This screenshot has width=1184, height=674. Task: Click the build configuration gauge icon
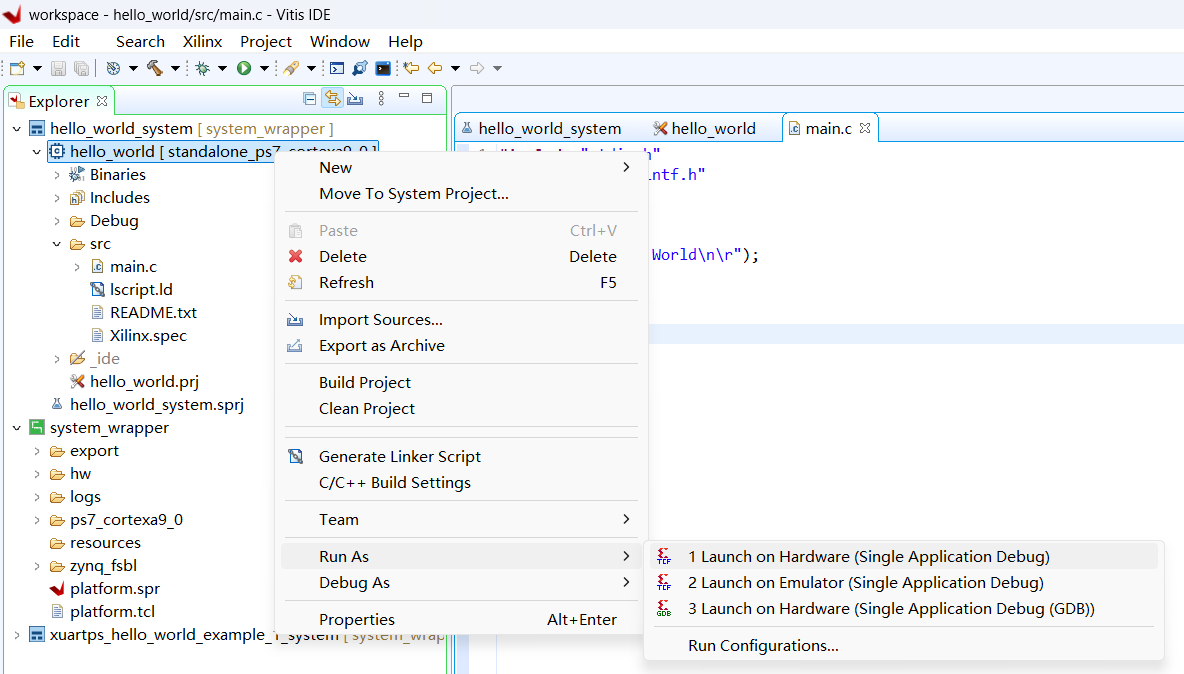tap(113, 69)
